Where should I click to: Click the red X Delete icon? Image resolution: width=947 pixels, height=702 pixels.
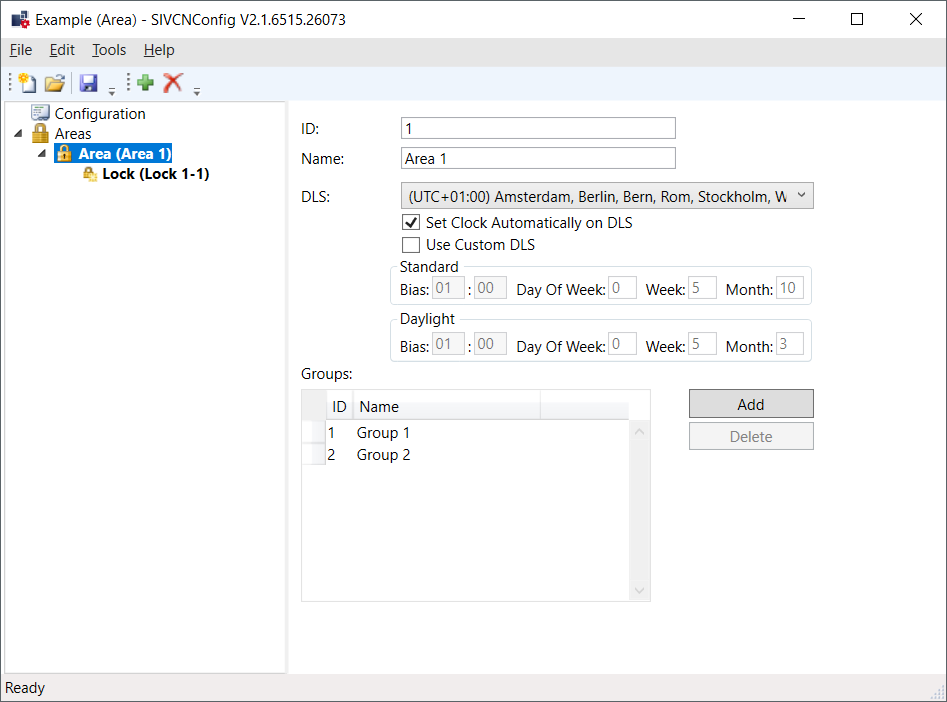pyautogui.click(x=173, y=84)
